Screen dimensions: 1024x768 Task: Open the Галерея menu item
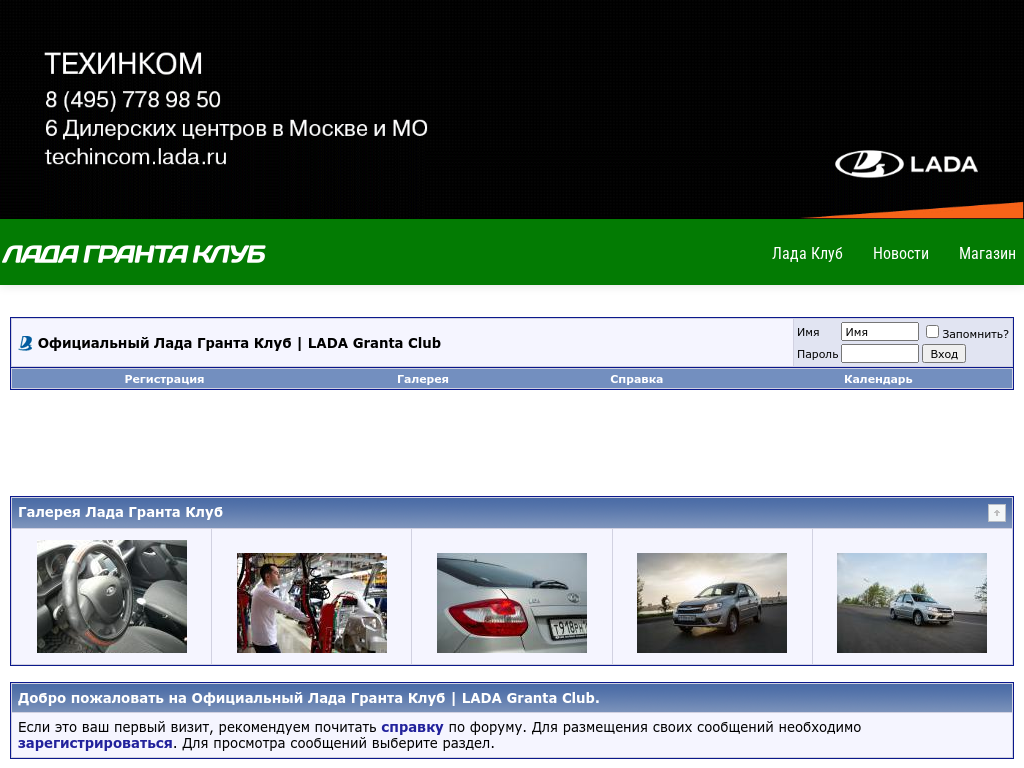point(422,379)
